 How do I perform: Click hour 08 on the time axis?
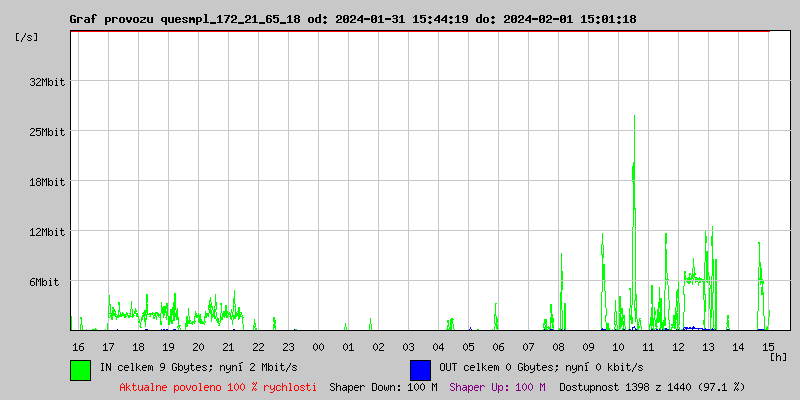(558, 346)
